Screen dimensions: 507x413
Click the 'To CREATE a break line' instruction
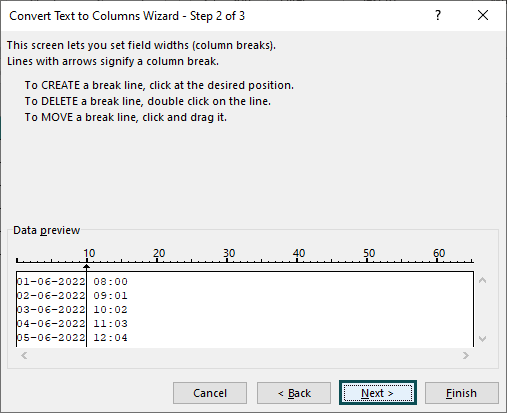159,85
